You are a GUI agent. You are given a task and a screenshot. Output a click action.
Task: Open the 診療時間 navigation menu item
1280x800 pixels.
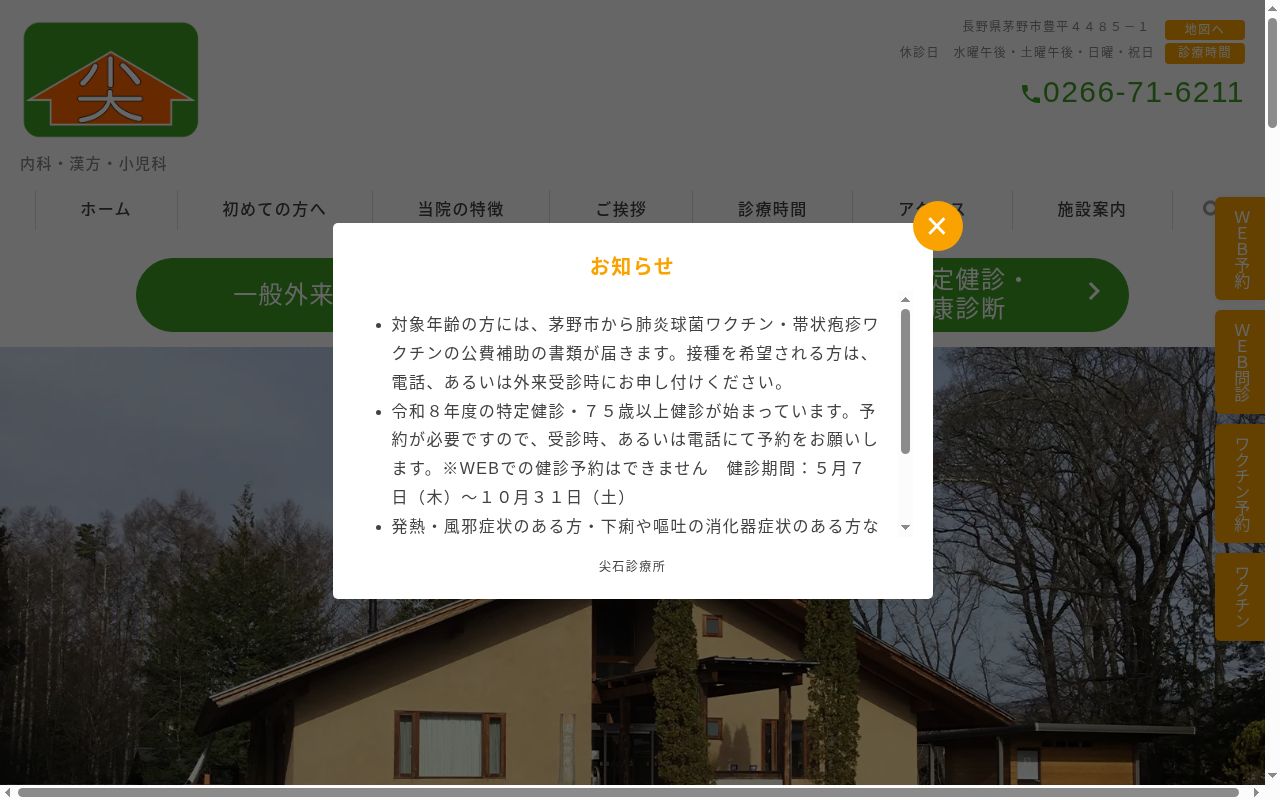773,210
